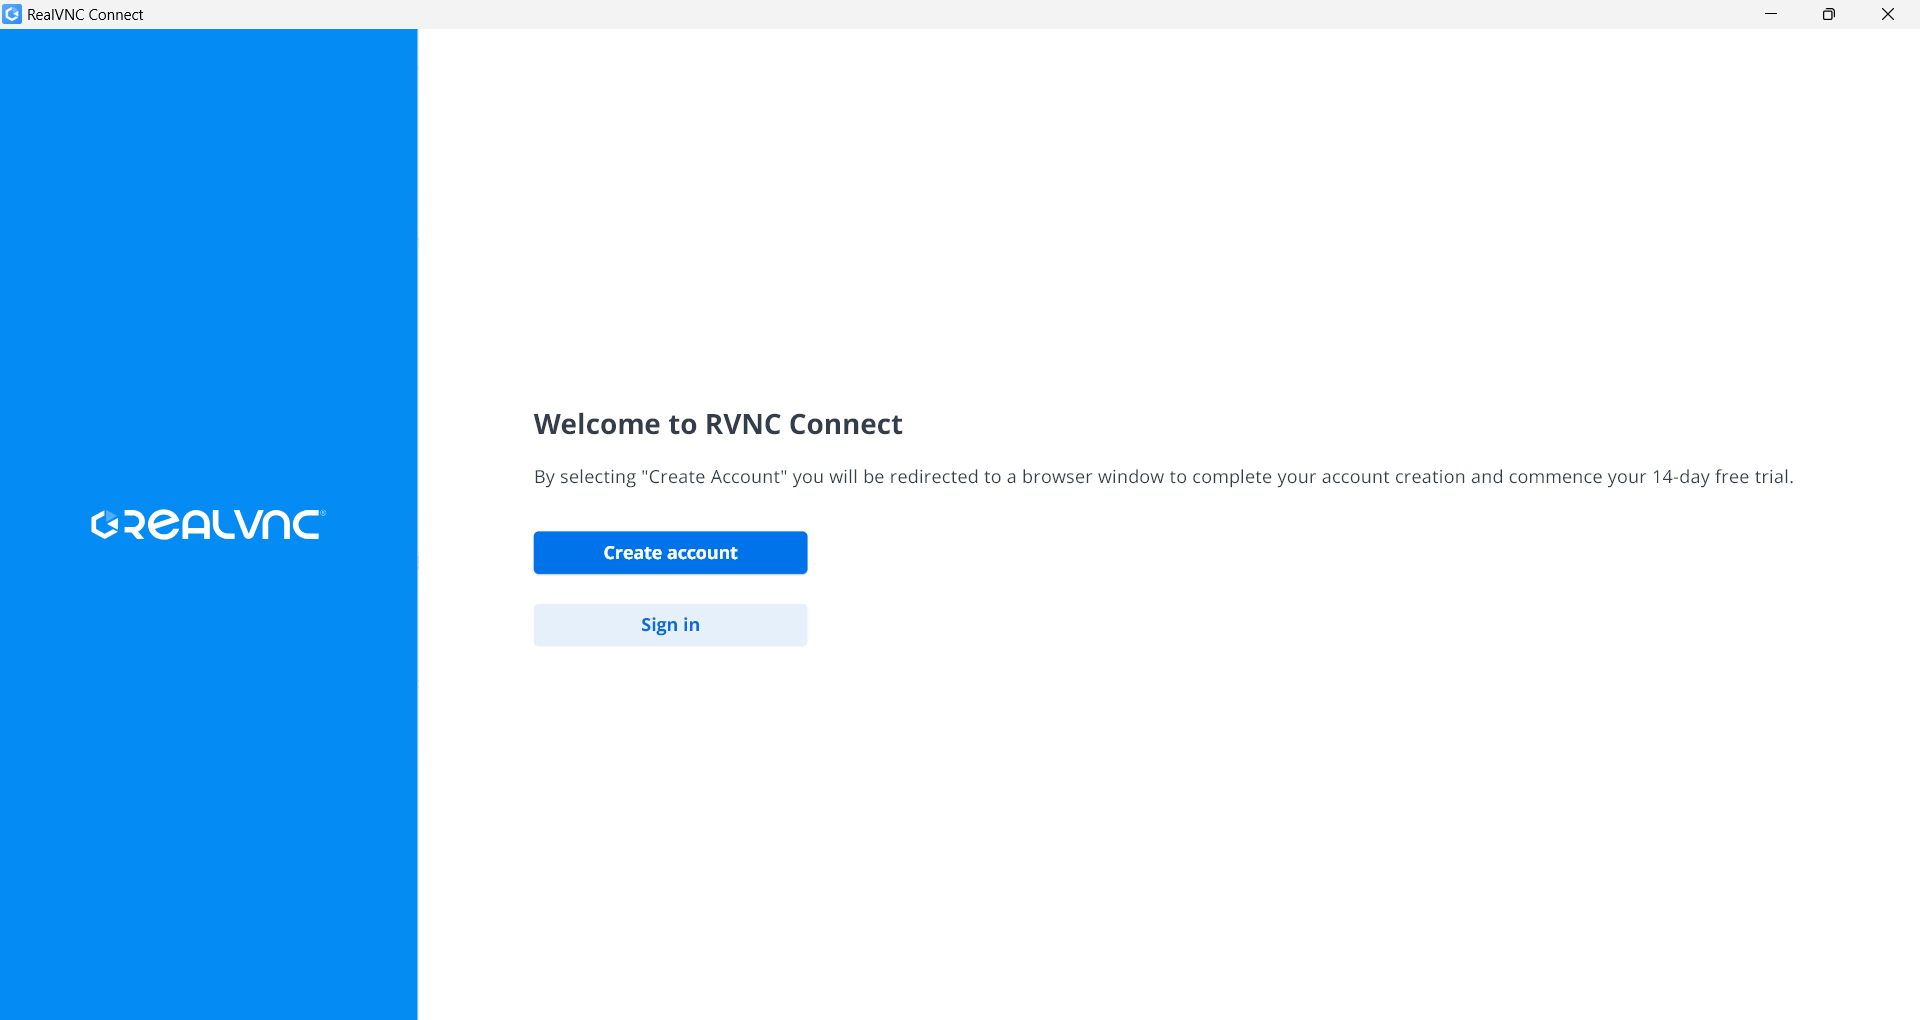Image resolution: width=1920 pixels, height=1020 pixels.
Task: Click the blue sidebar panel
Action: click(x=207, y=800)
